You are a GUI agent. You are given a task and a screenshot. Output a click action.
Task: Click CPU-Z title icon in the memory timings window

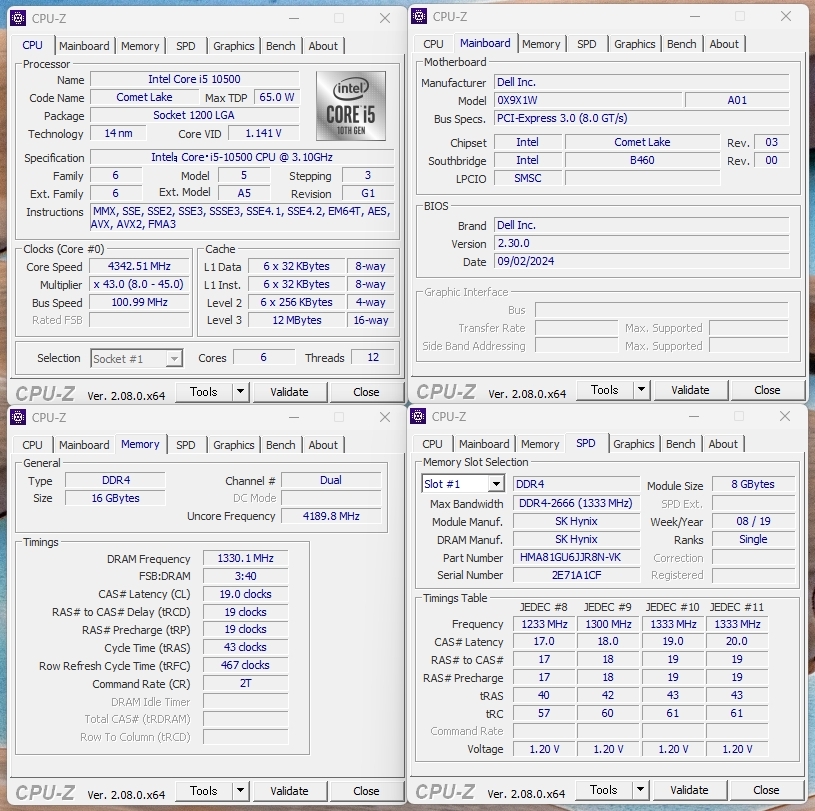click(x=18, y=417)
